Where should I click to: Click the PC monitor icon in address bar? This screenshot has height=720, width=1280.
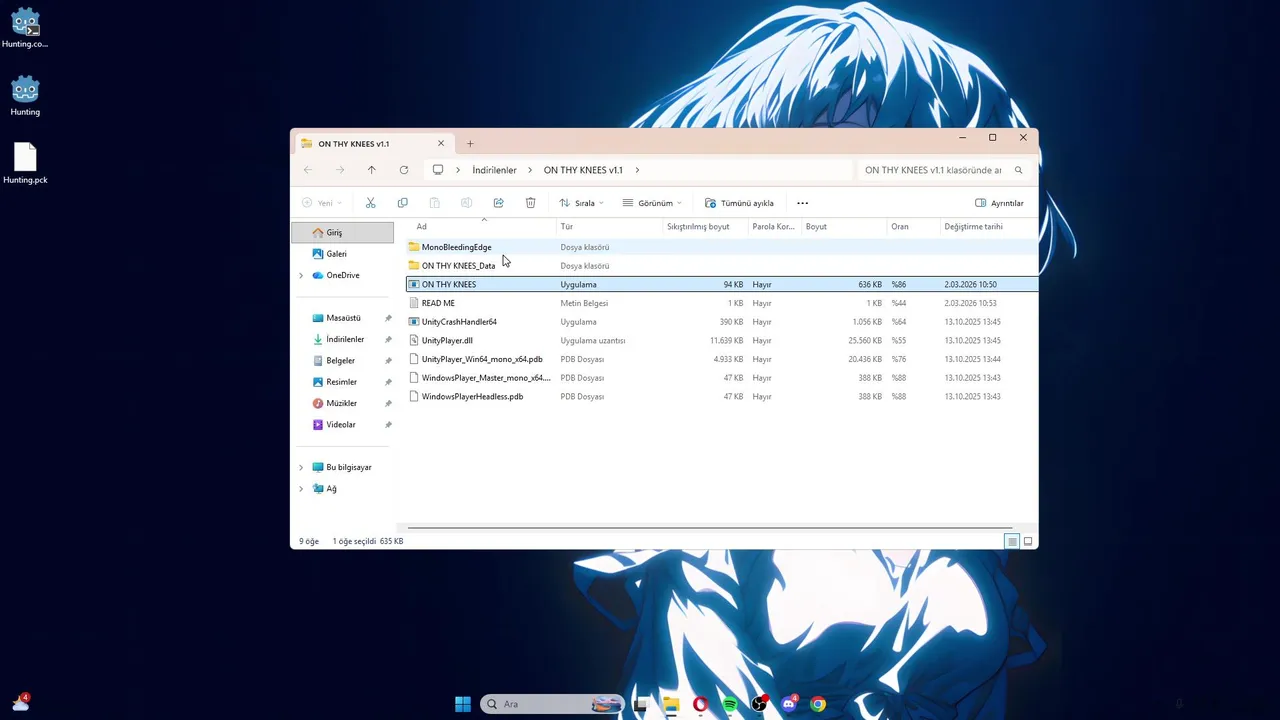[438, 170]
